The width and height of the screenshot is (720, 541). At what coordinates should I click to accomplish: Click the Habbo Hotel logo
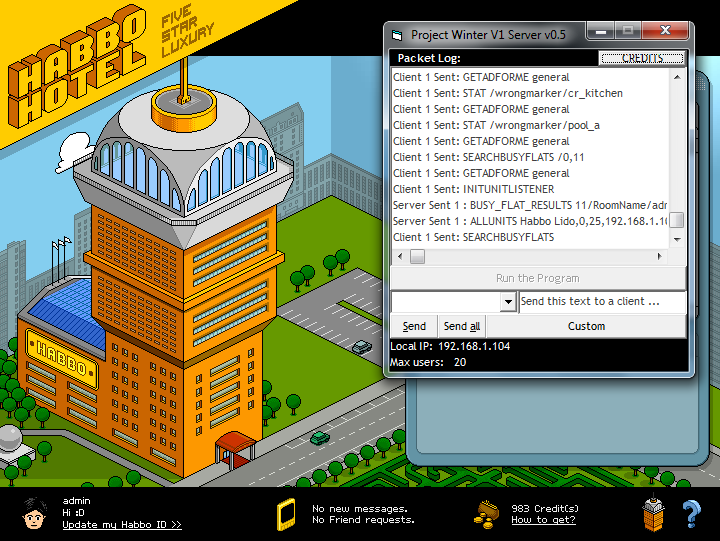coord(77,66)
